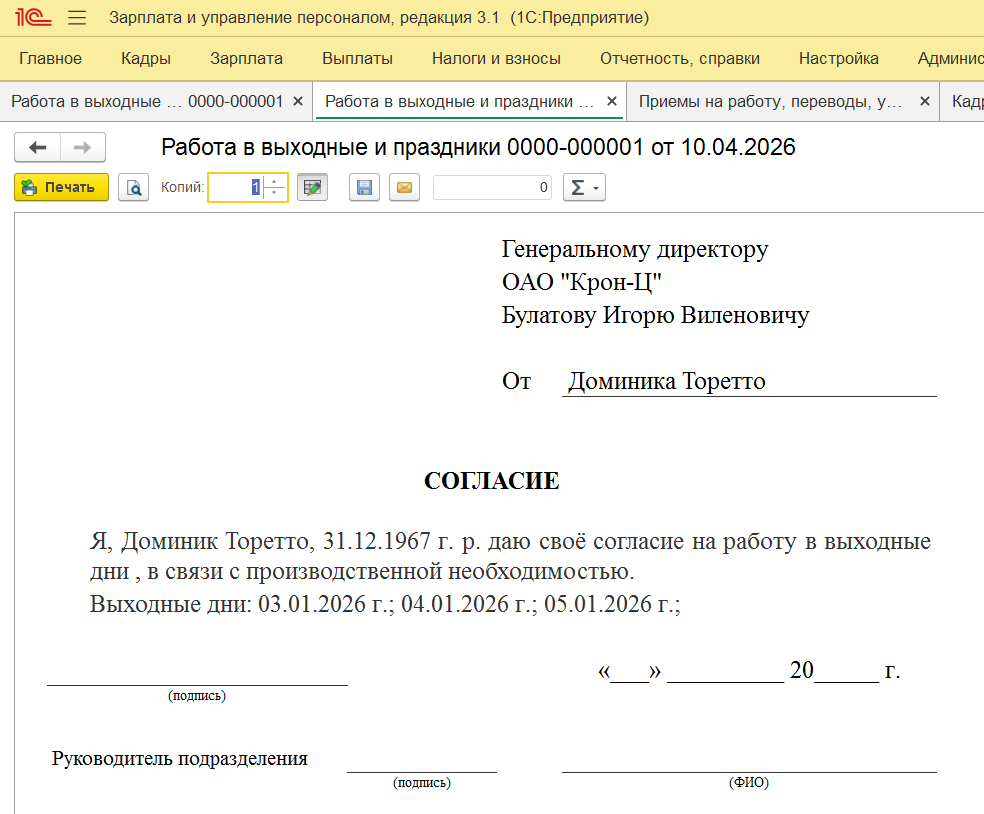
Task: Click the sum value field showing 0
Action: 493,187
